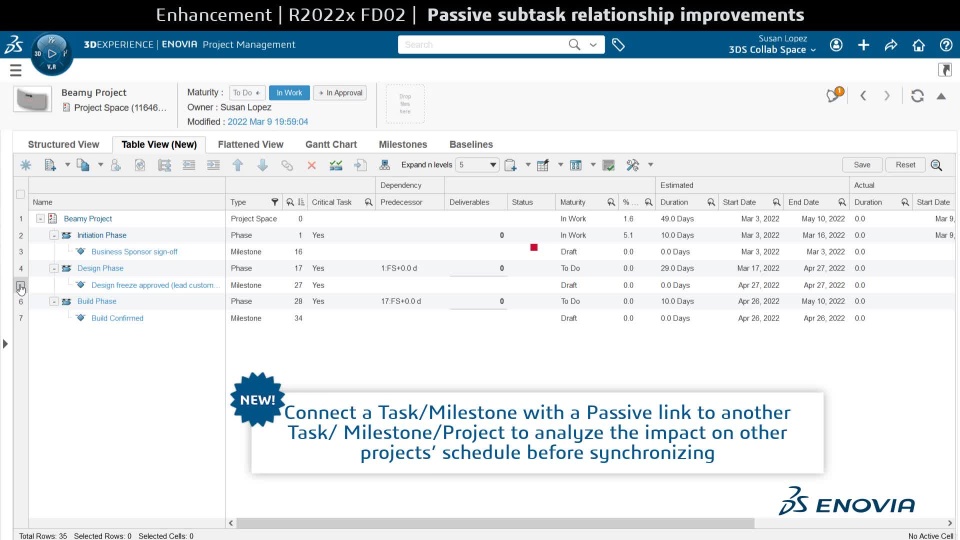This screenshot has width=960, height=540.
Task: Select the Table View (New) tab
Action: [159, 144]
